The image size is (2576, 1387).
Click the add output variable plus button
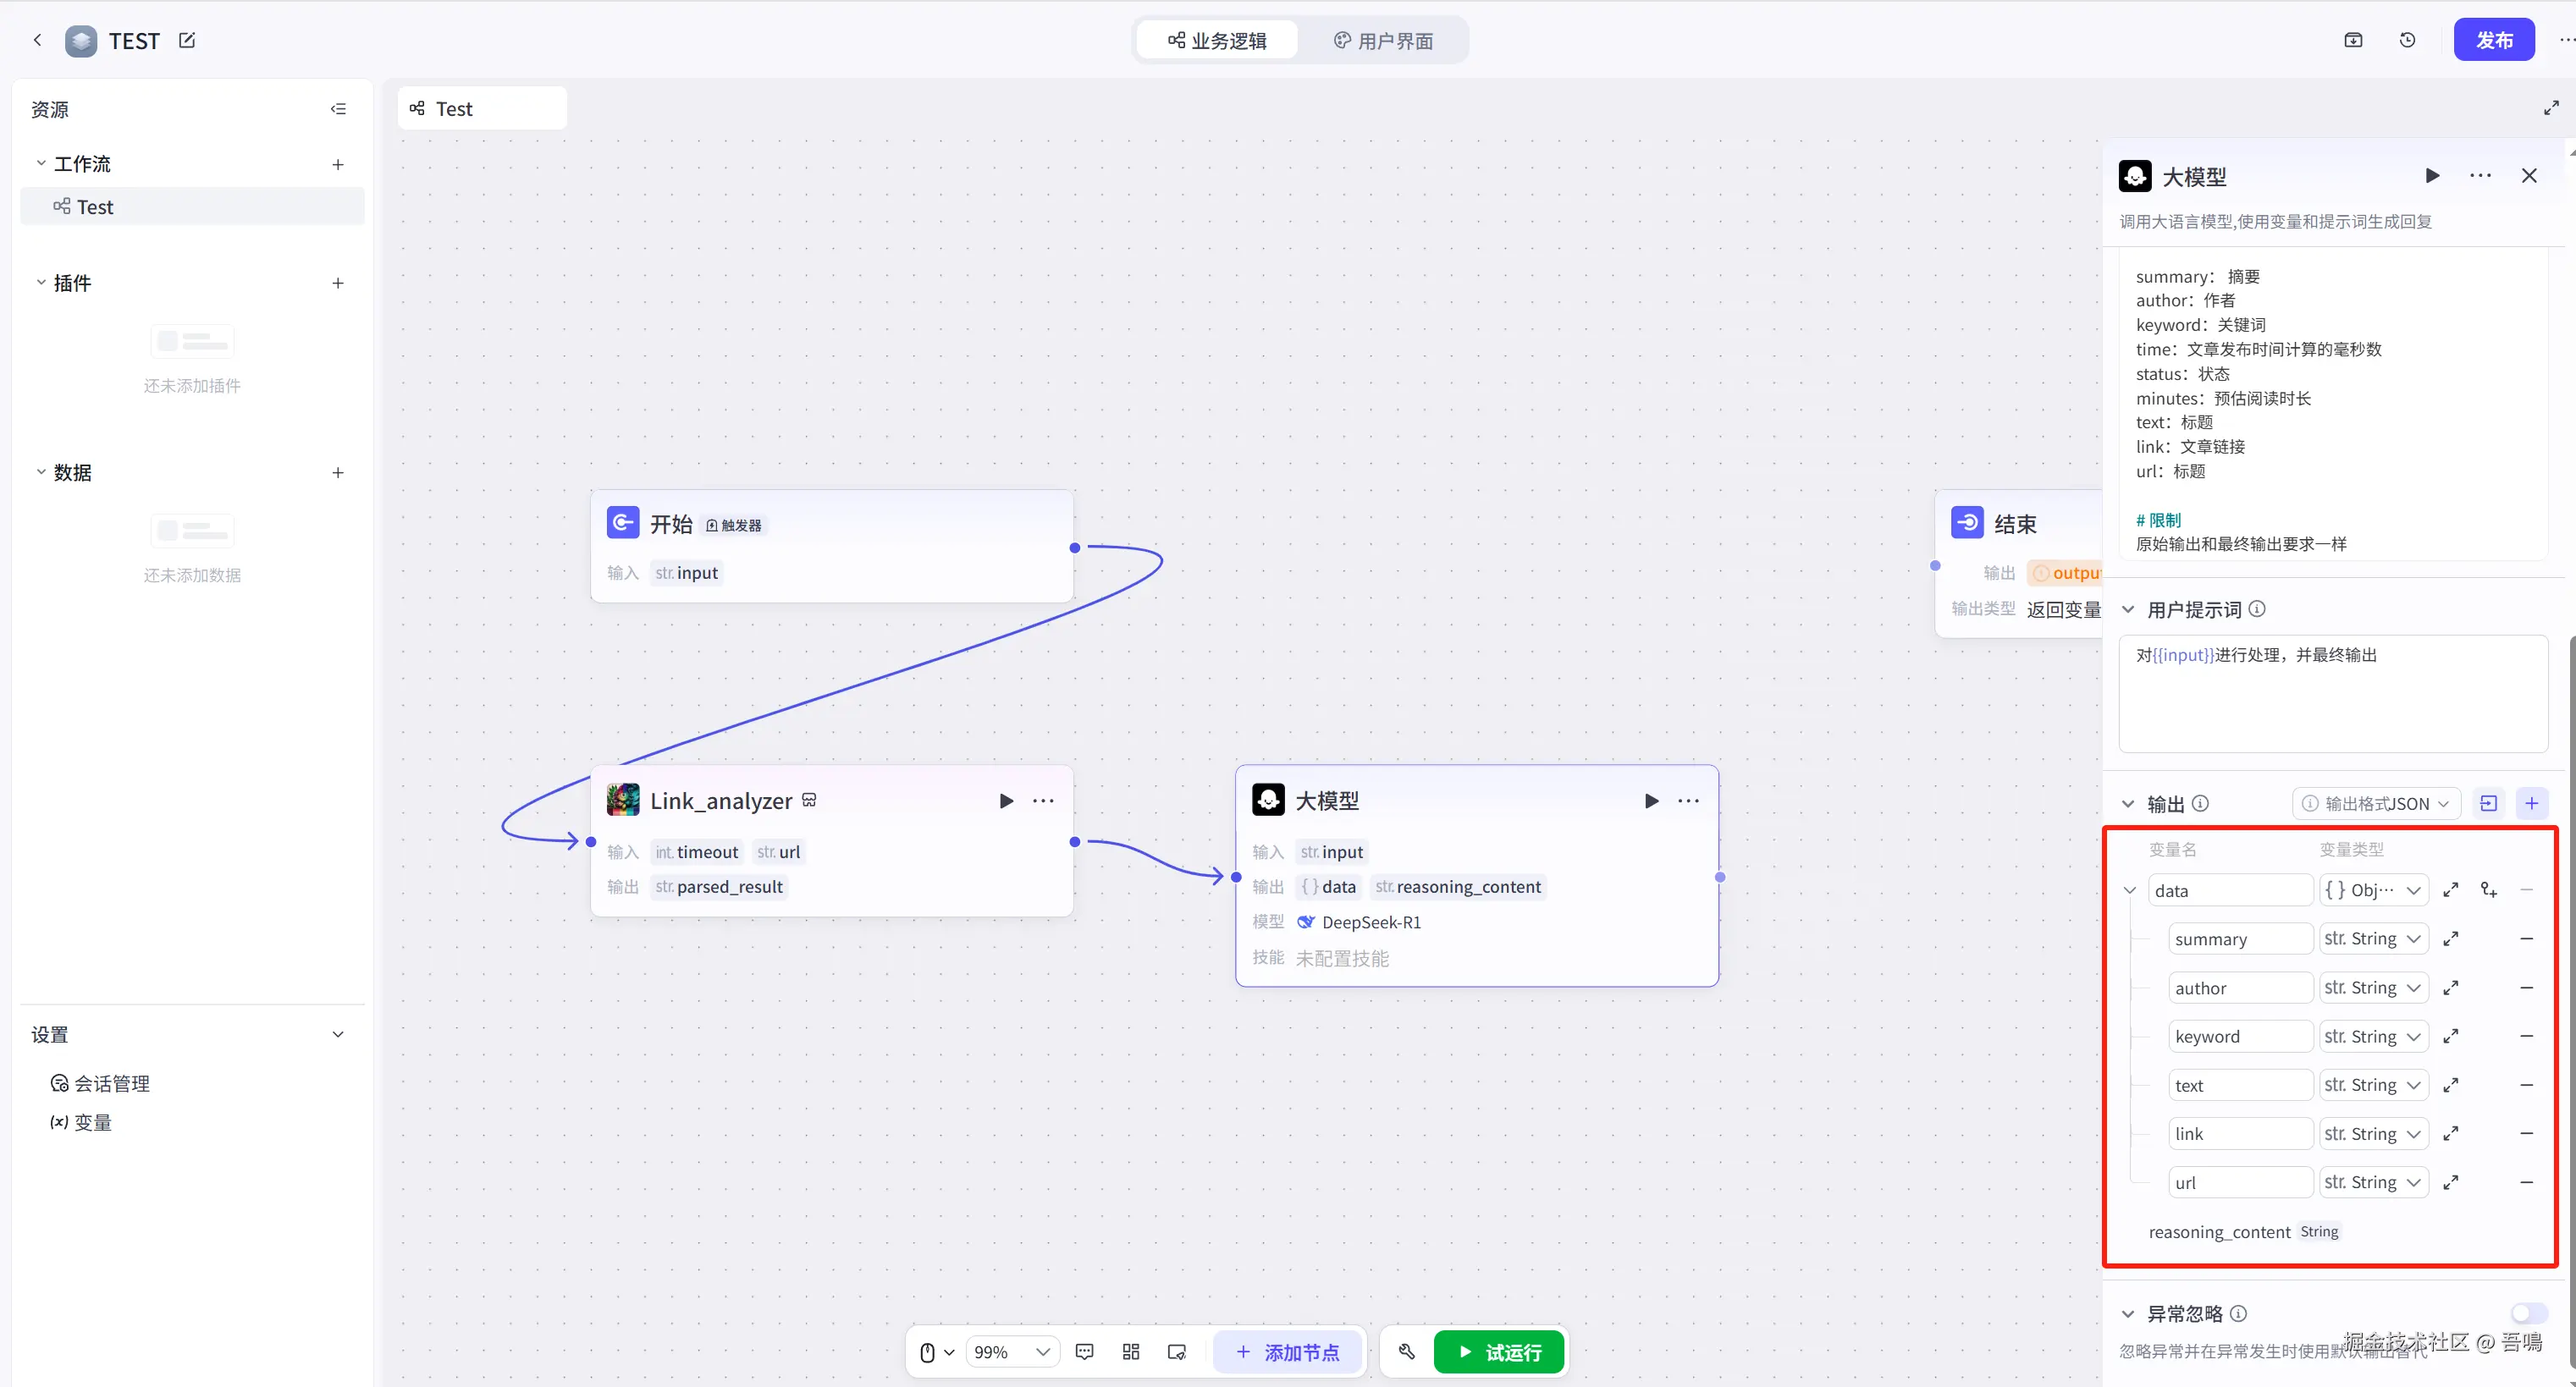tap(2531, 803)
